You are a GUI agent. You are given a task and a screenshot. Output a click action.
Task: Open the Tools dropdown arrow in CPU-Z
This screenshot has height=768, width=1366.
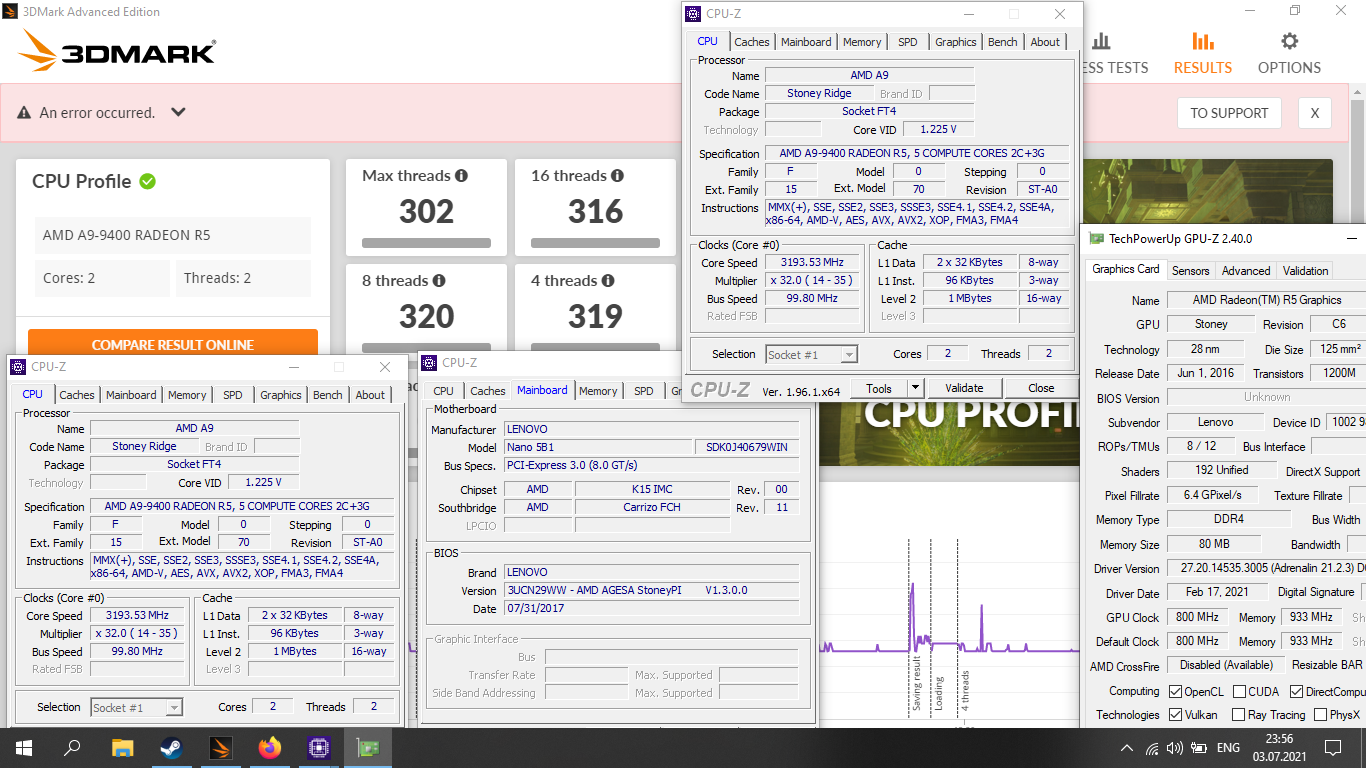point(915,388)
